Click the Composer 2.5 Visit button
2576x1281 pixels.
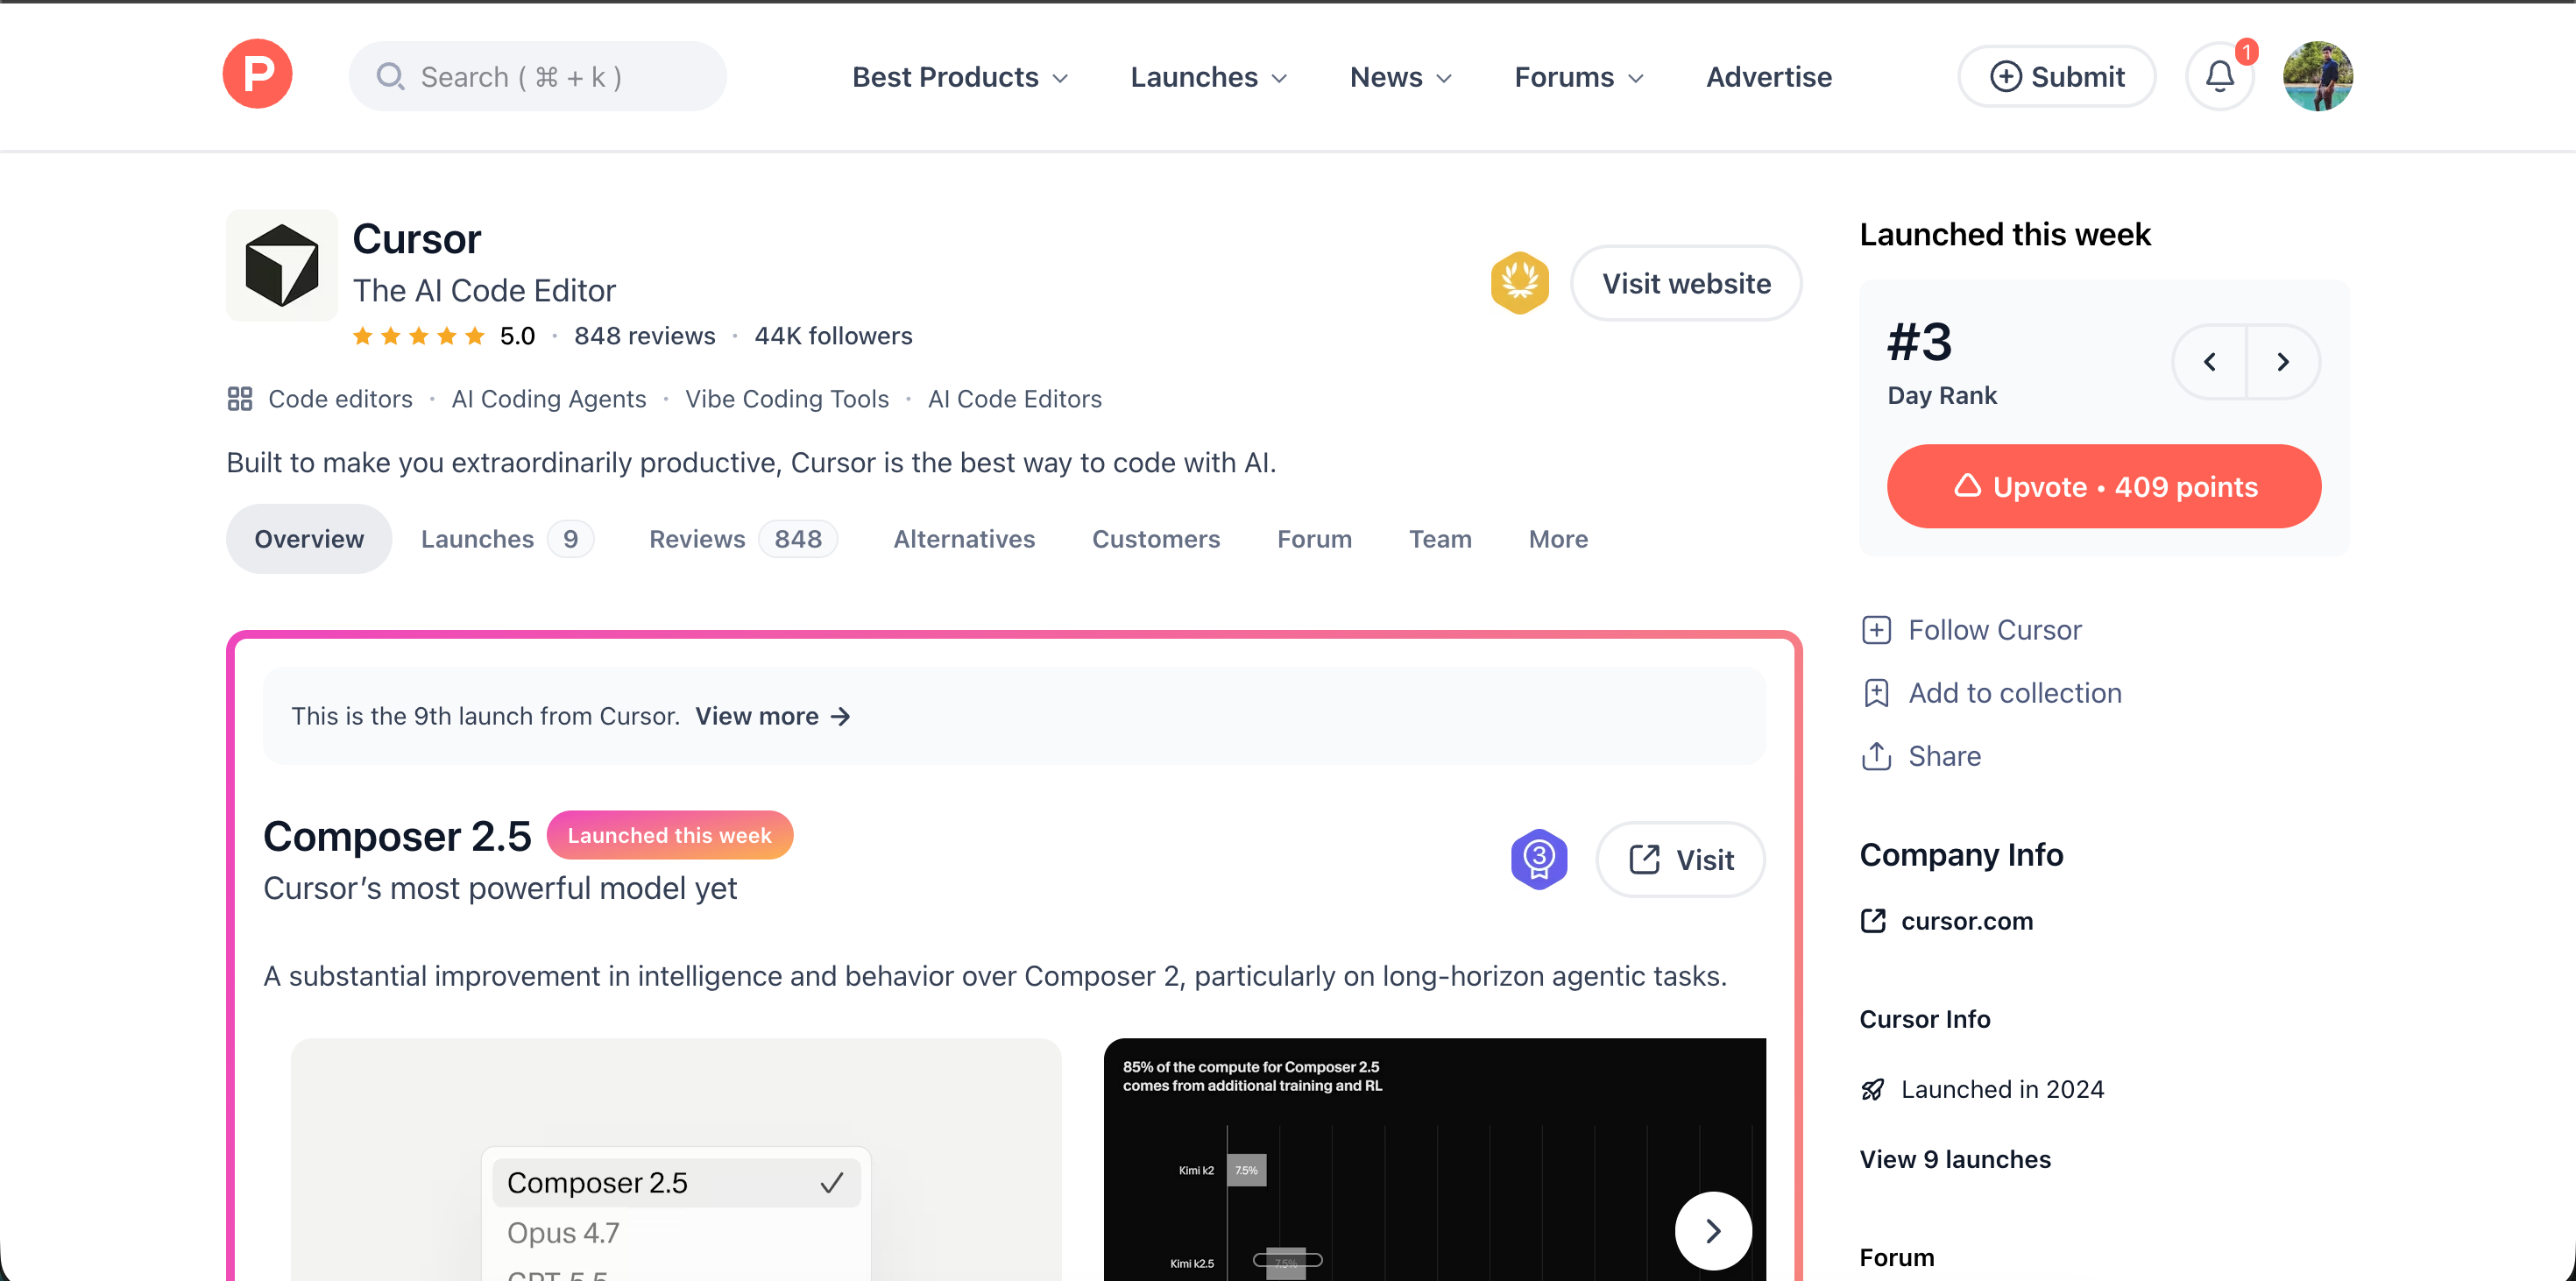click(x=1680, y=860)
